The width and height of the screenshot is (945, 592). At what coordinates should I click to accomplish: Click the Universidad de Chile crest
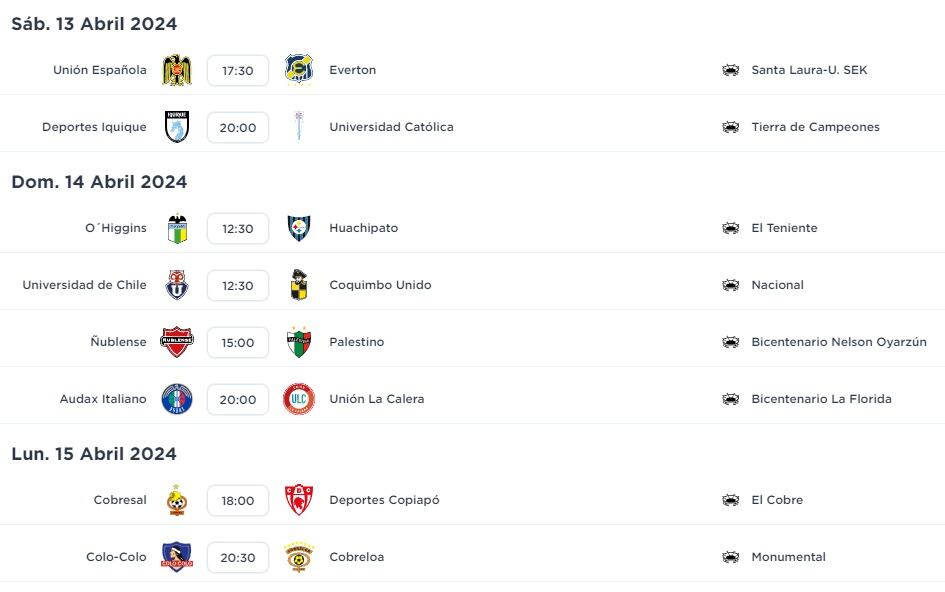pyautogui.click(x=177, y=285)
